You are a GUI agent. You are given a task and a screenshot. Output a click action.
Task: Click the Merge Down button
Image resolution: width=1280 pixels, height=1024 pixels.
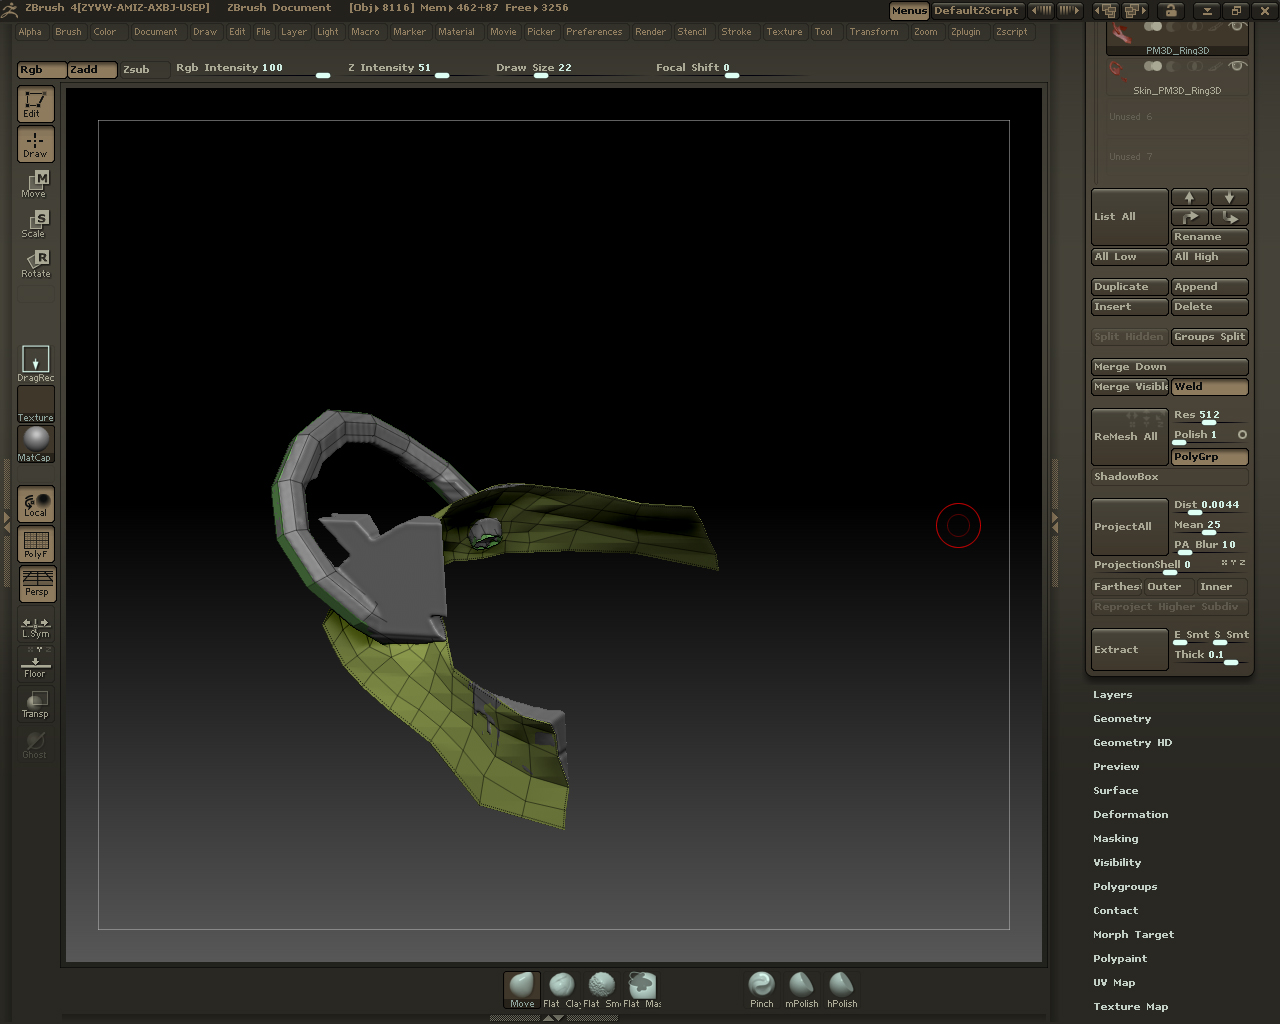[1169, 367]
